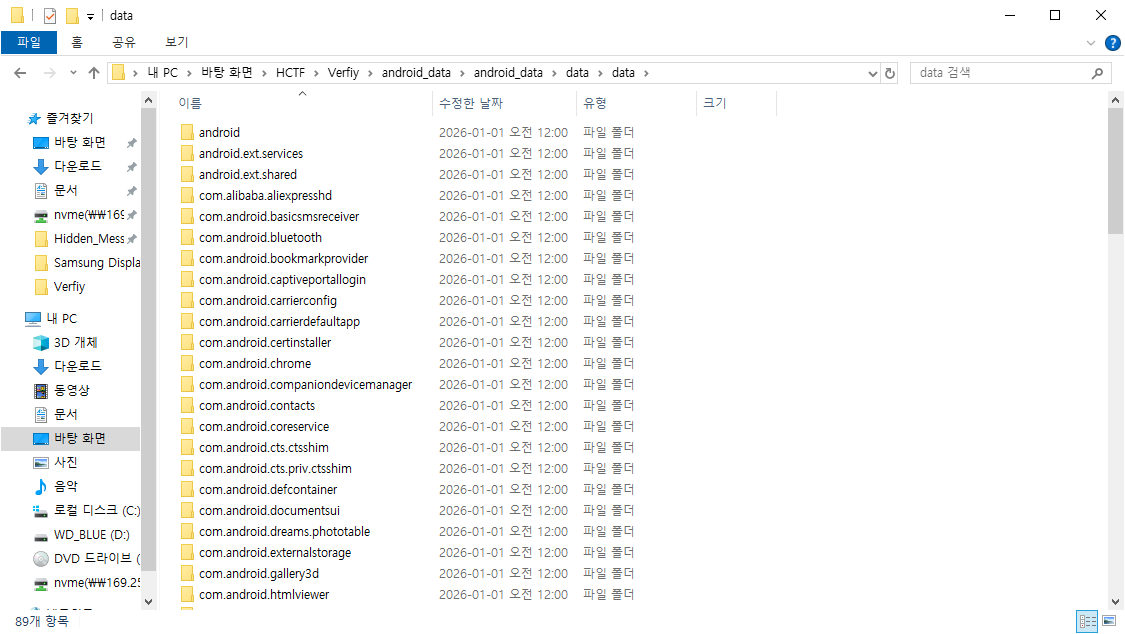
Task: Open the 파일 menu tab
Action: click(x=29, y=42)
